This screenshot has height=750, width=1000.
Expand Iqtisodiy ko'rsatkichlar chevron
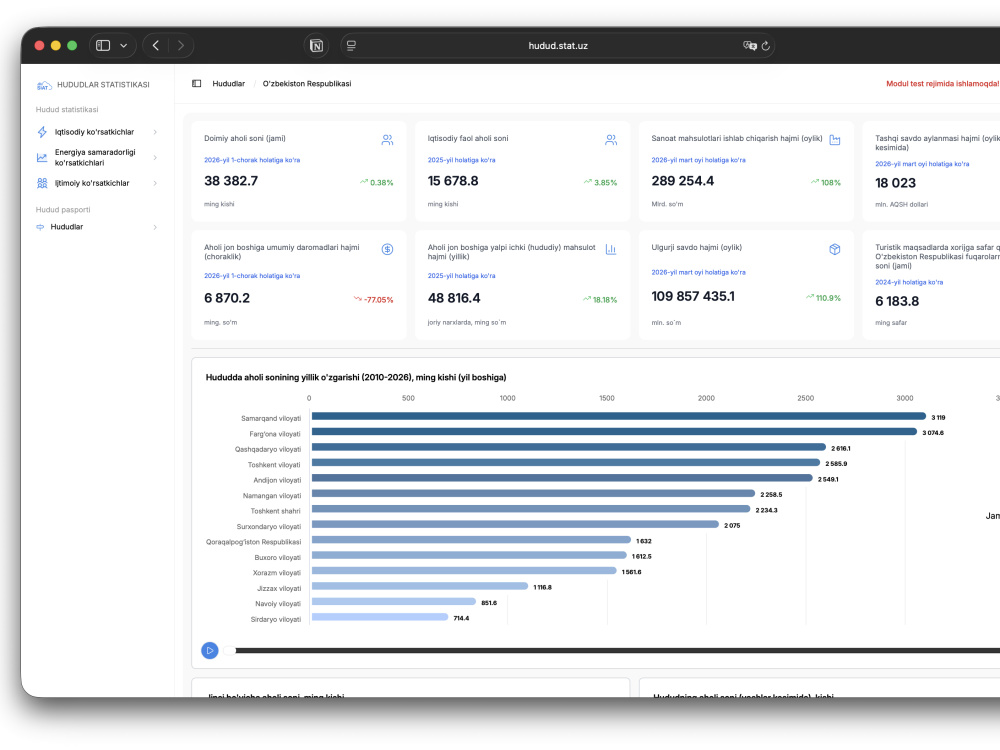(x=155, y=132)
